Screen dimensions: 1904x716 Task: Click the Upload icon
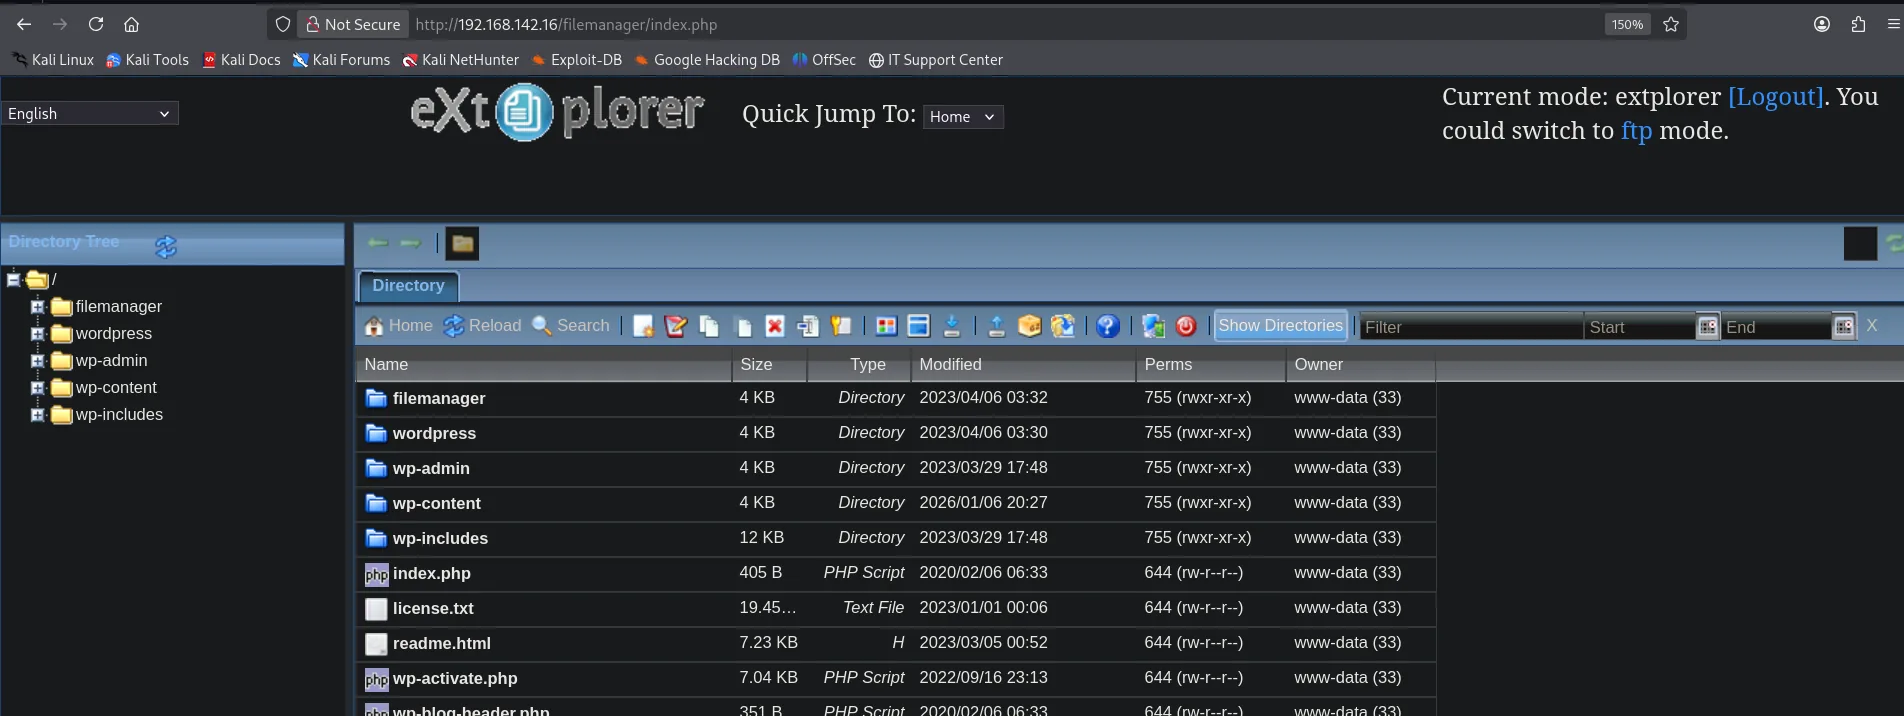pos(997,326)
